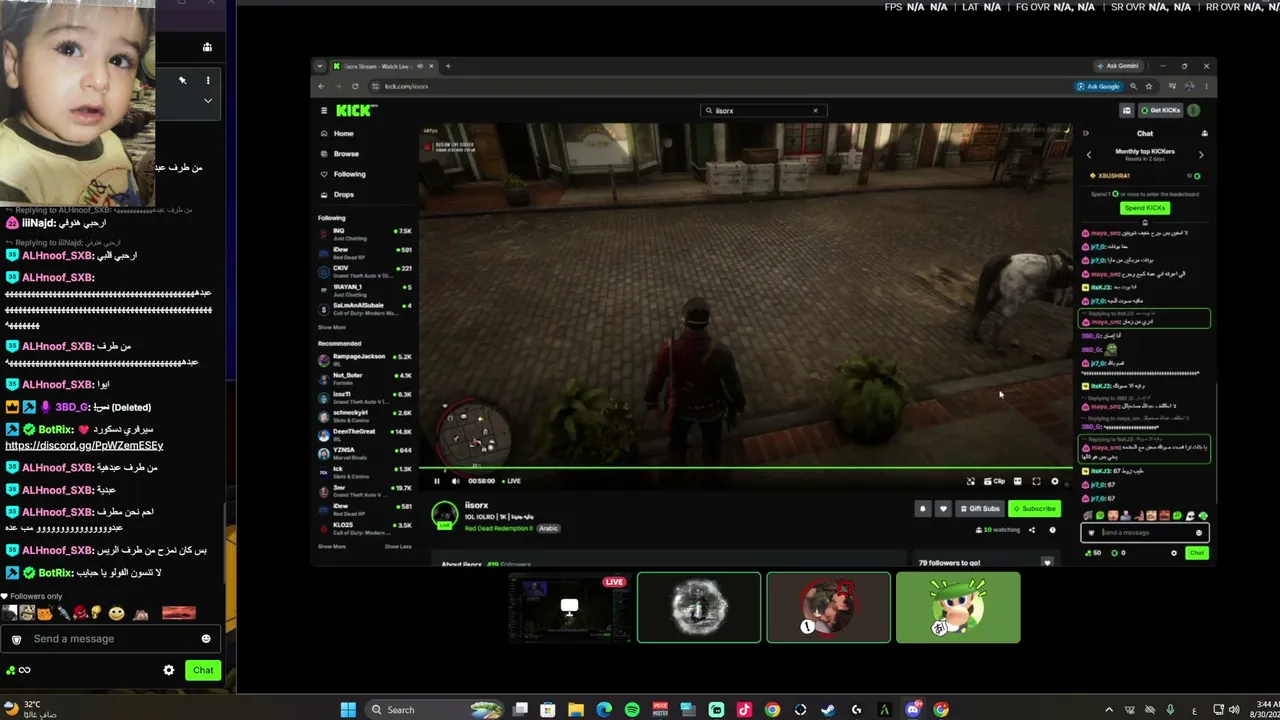Open emoji picker in browser chat input
Viewport: 1280px width, 720px height.
pyautogui.click(x=1199, y=533)
